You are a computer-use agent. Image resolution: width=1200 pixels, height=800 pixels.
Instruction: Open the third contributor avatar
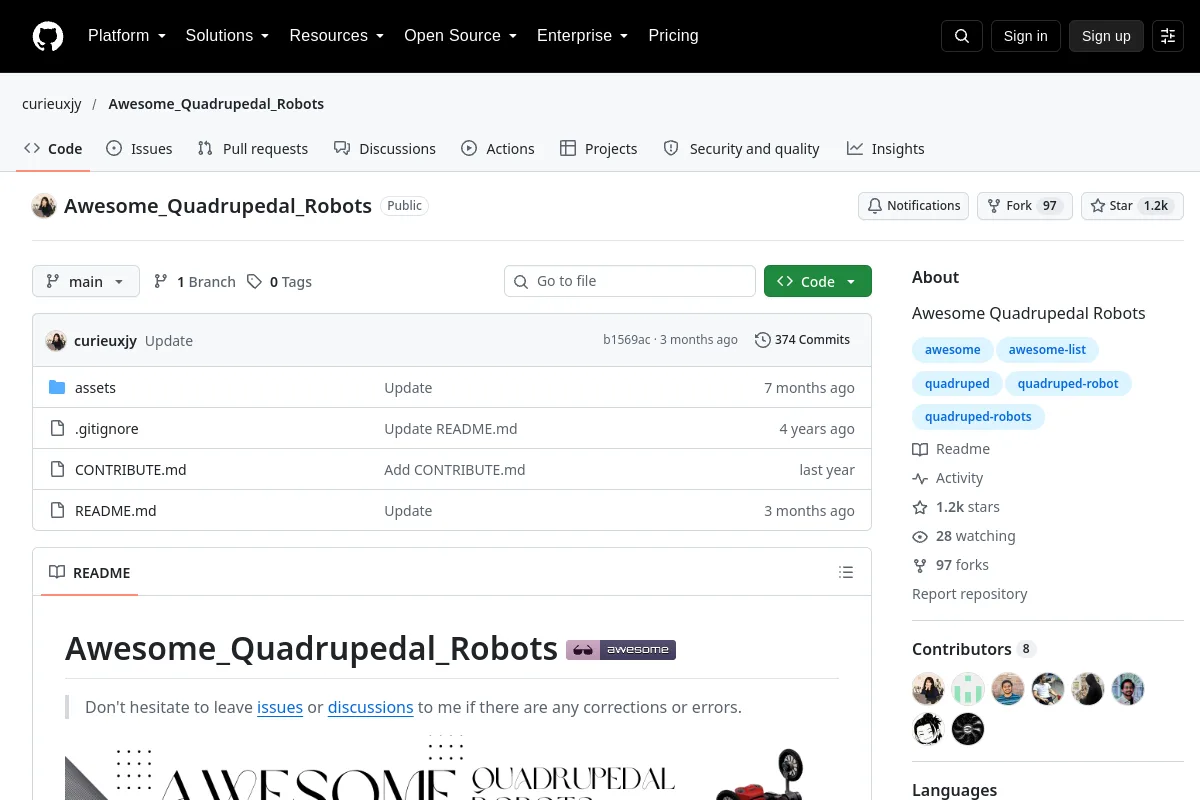click(x=1008, y=689)
